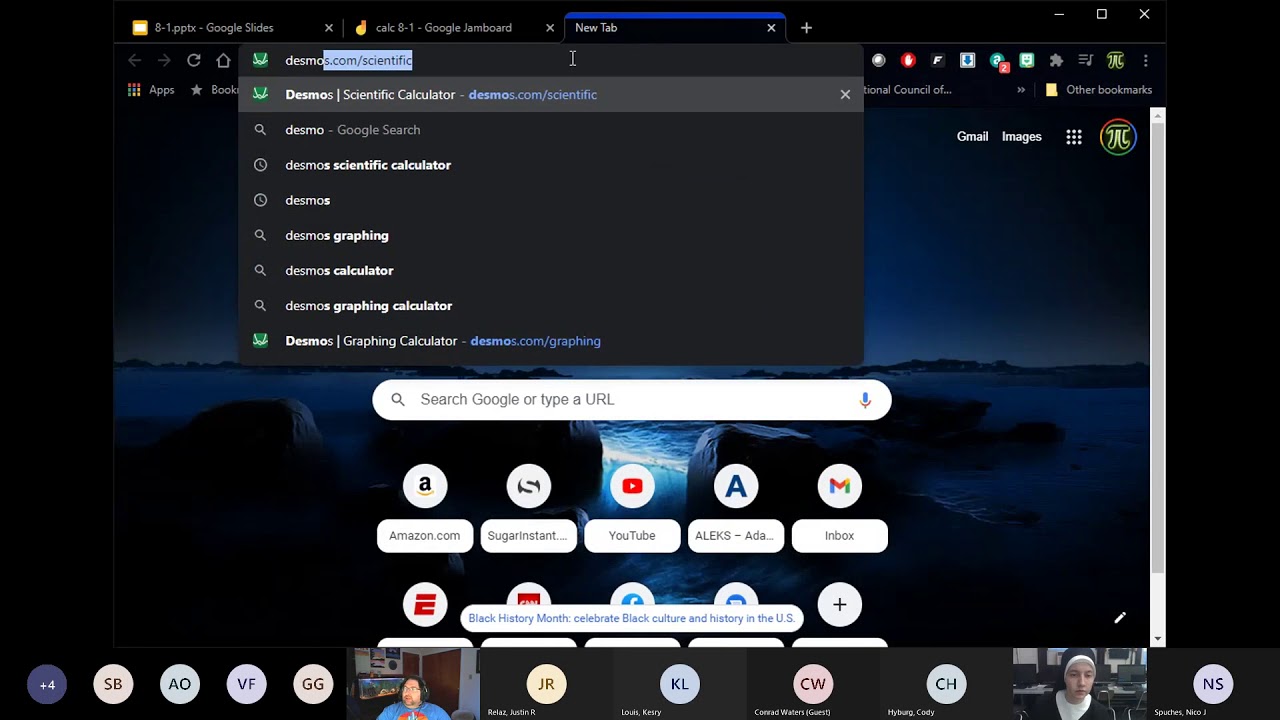Open the Chrome three-dot menu
1280x720 pixels.
pos(1145,60)
